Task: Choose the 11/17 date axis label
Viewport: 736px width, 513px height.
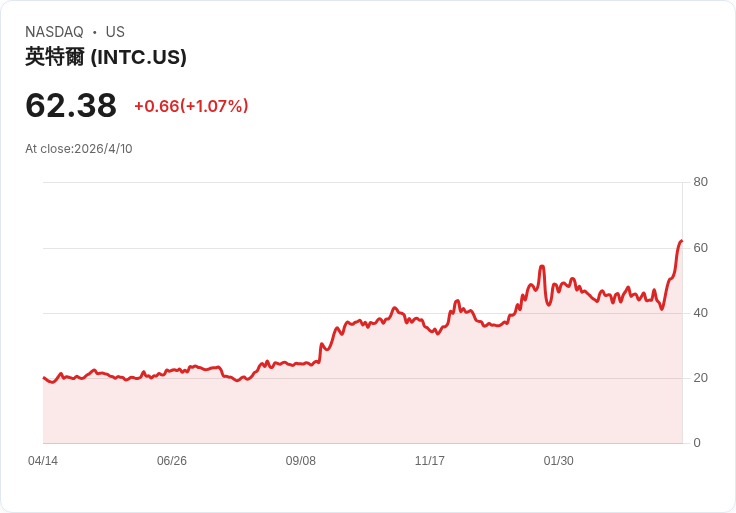Action: (430, 461)
